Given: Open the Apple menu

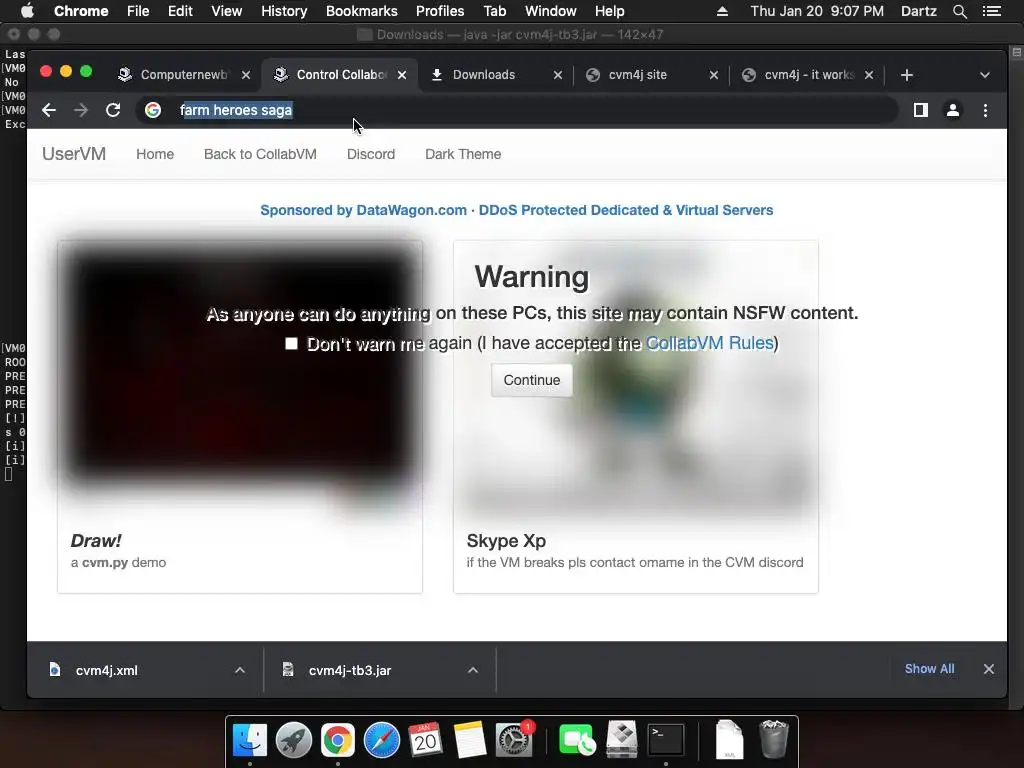Looking at the screenshot, I should pyautogui.click(x=27, y=11).
